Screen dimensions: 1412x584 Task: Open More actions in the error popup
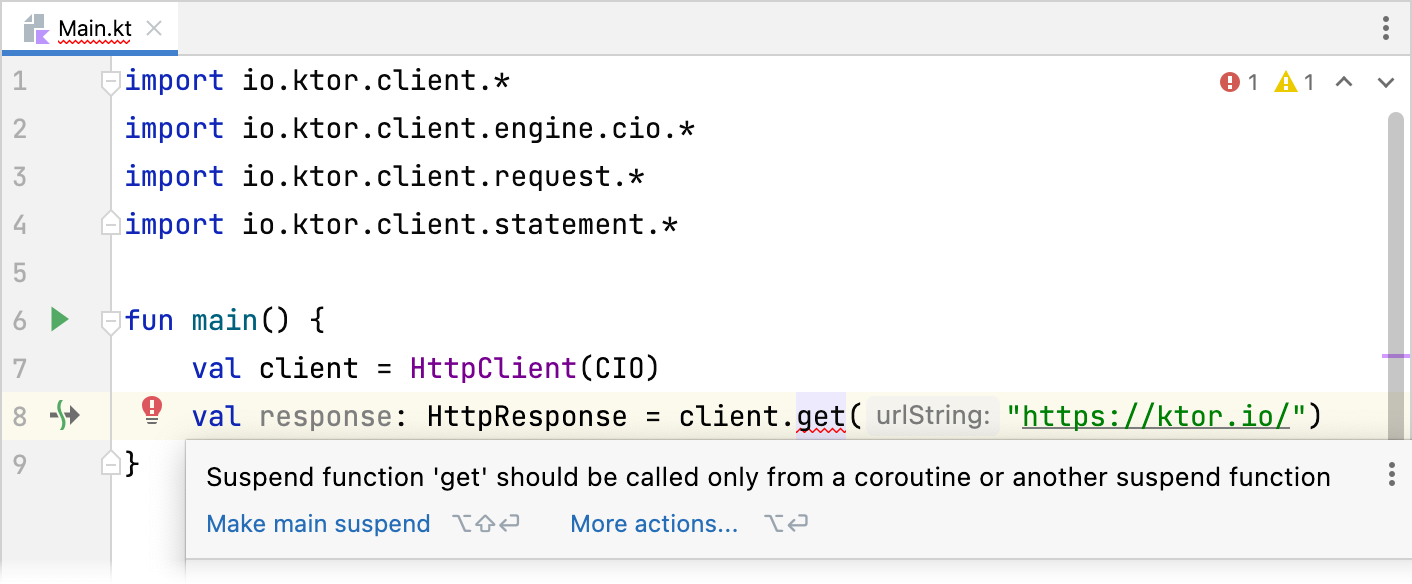tap(654, 523)
